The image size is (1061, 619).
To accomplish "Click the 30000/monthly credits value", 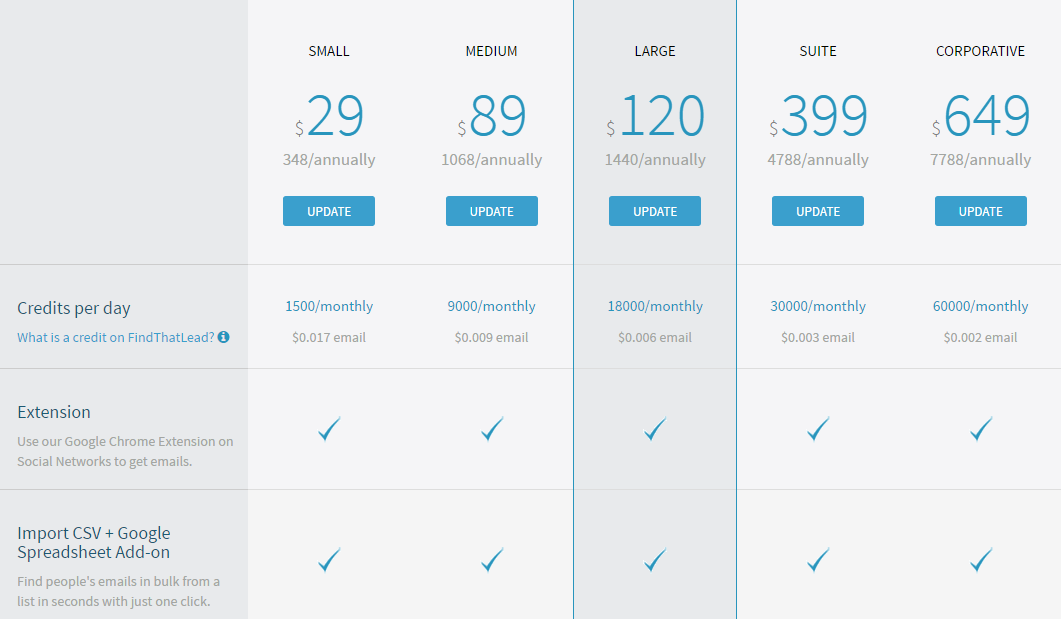I will click(818, 306).
